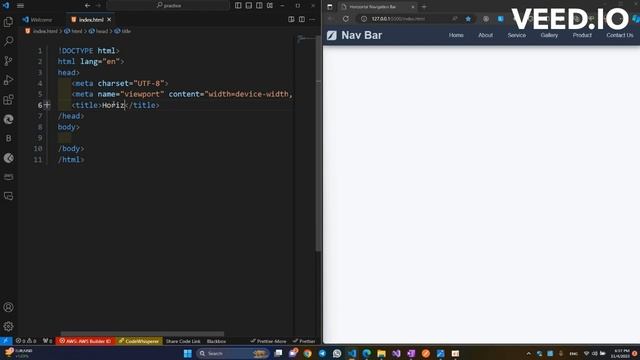This screenshot has height=360, width=640.
Task: Click the Nav Bar logo icon
Action: click(332, 36)
